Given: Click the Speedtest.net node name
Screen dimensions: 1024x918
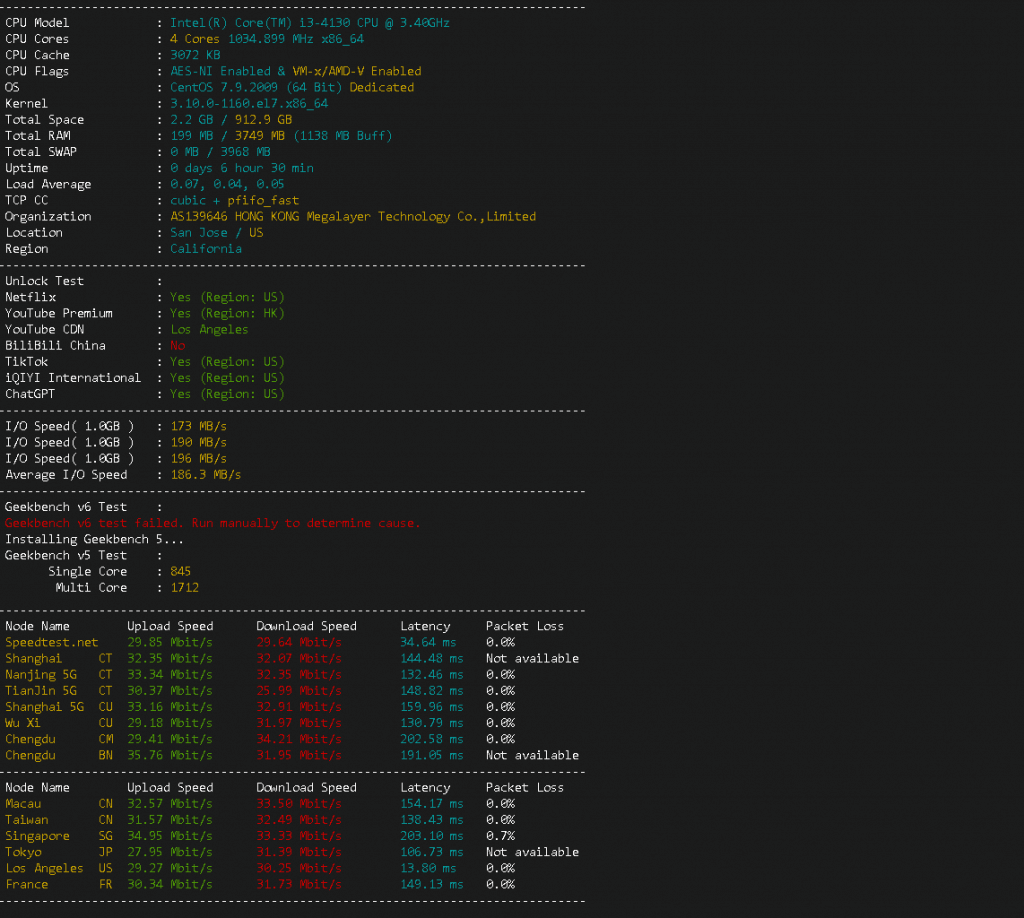Looking at the screenshot, I should pos(52,642).
